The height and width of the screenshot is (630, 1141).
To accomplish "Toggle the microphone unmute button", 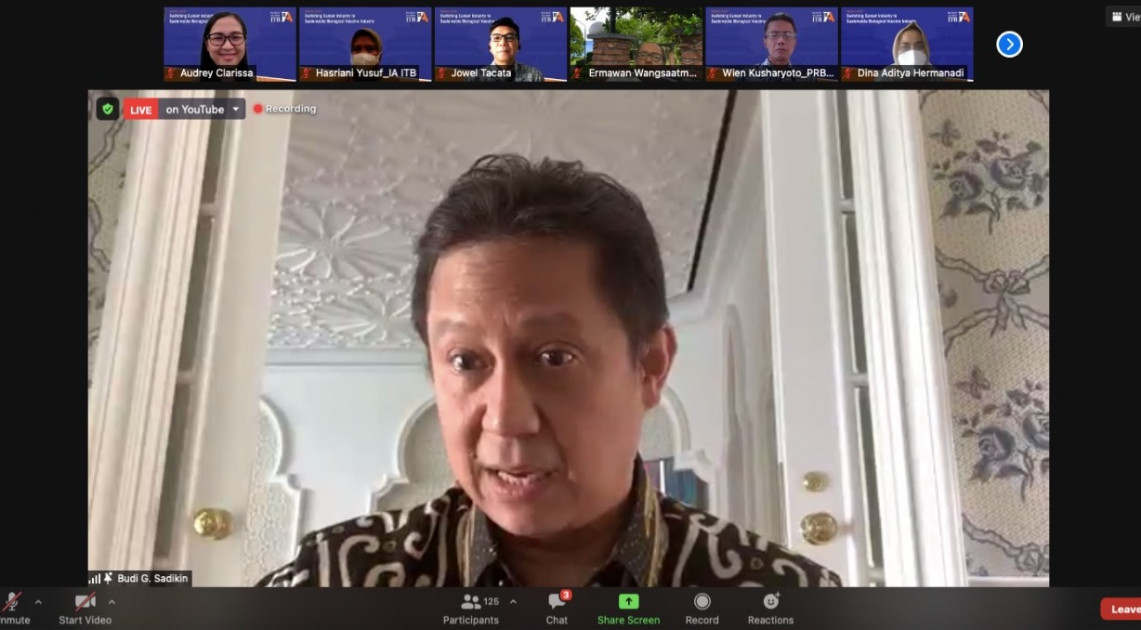I will [12, 608].
